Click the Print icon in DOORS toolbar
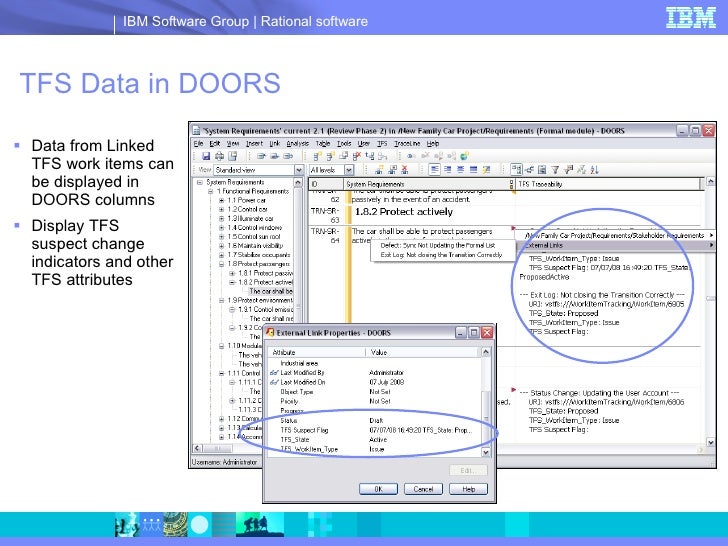The height and width of the screenshot is (546, 728). (219, 156)
